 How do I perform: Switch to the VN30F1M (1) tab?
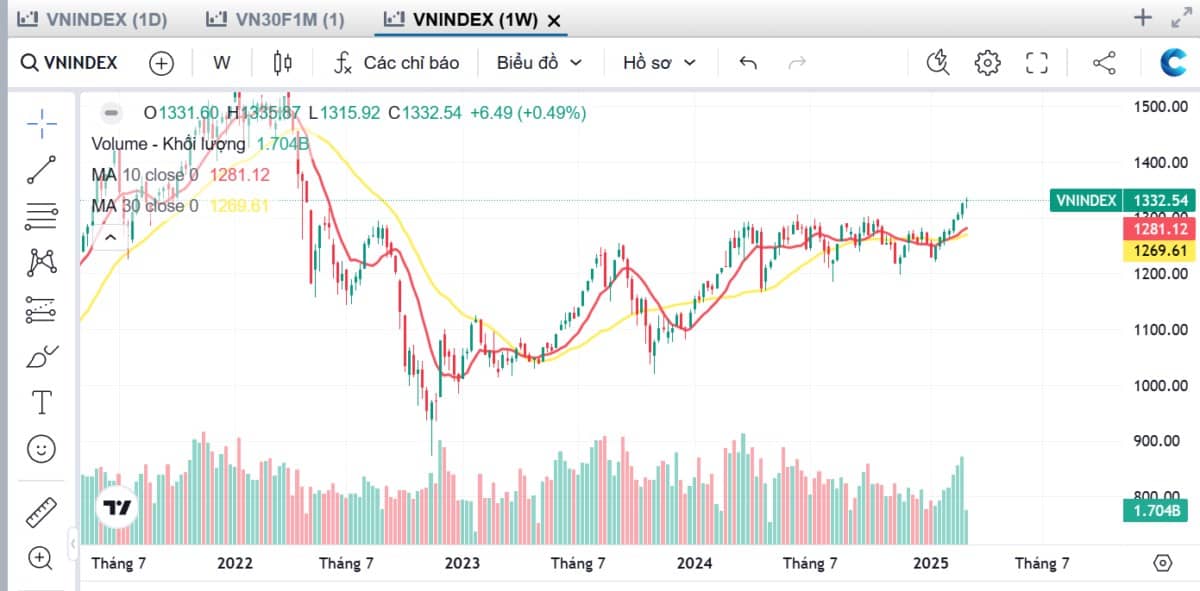(x=274, y=20)
